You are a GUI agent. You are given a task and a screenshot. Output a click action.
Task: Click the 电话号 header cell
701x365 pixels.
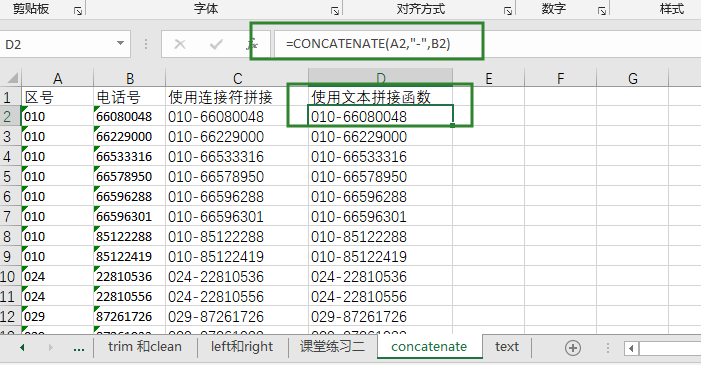point(130,97)
